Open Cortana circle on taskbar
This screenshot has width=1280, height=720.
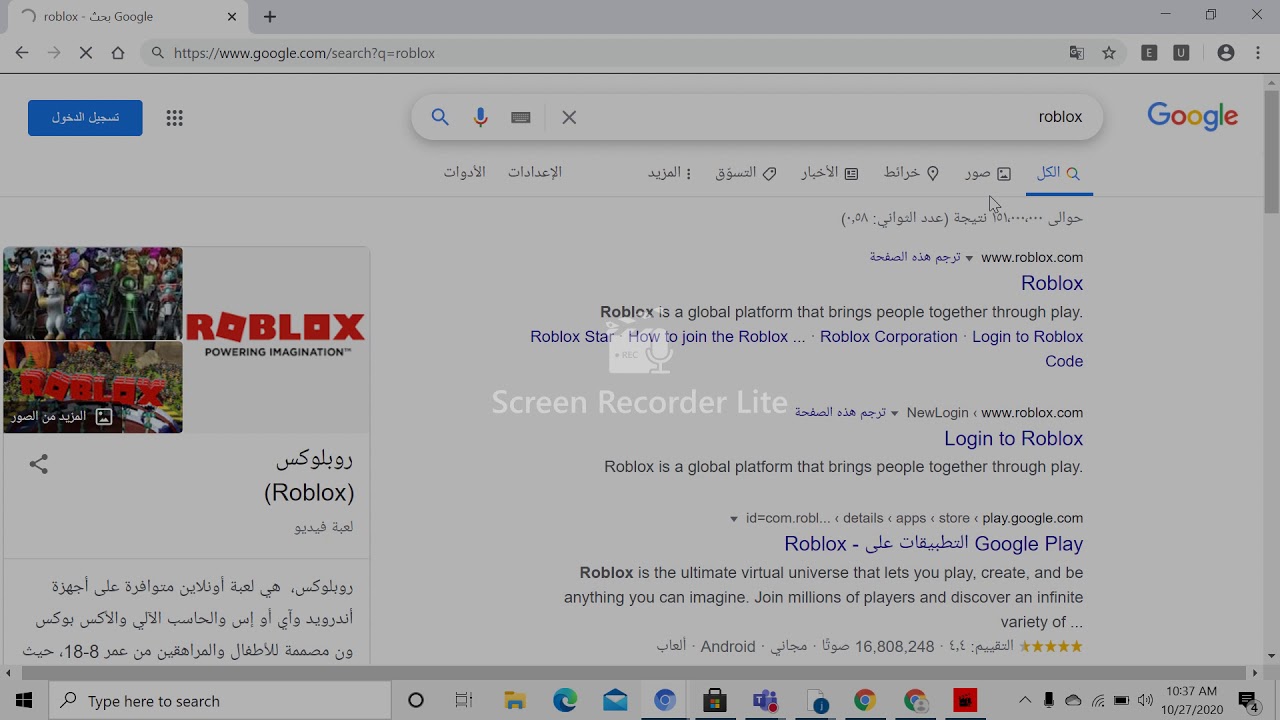(x=416, y=700)
